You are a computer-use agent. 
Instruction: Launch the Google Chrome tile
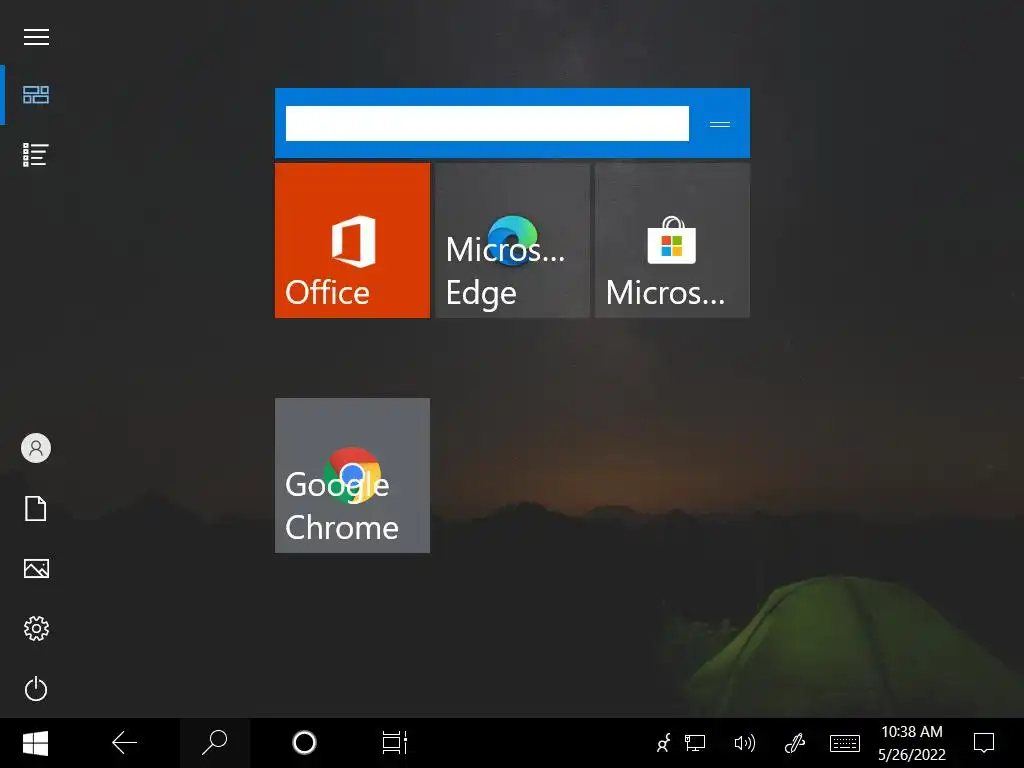[x=352, y=475]
